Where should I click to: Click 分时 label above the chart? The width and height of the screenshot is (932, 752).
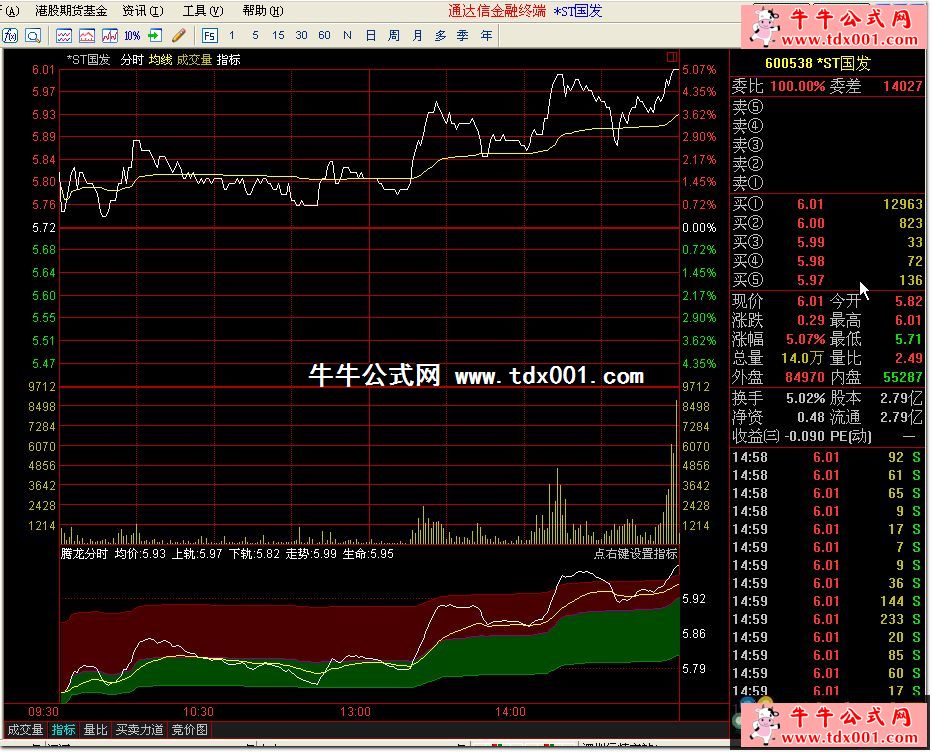132,60
